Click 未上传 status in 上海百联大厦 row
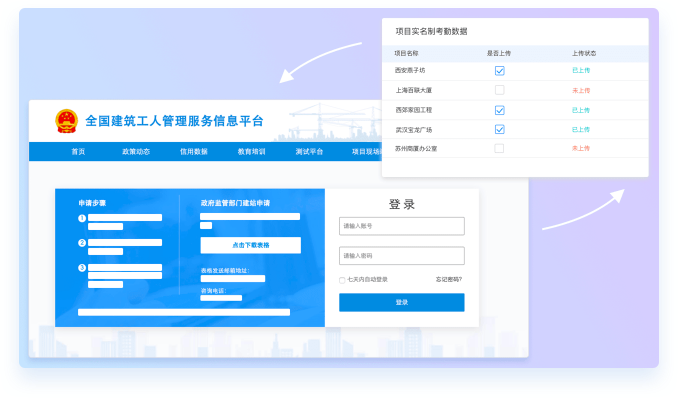The image size is (678, 398). 581,90
